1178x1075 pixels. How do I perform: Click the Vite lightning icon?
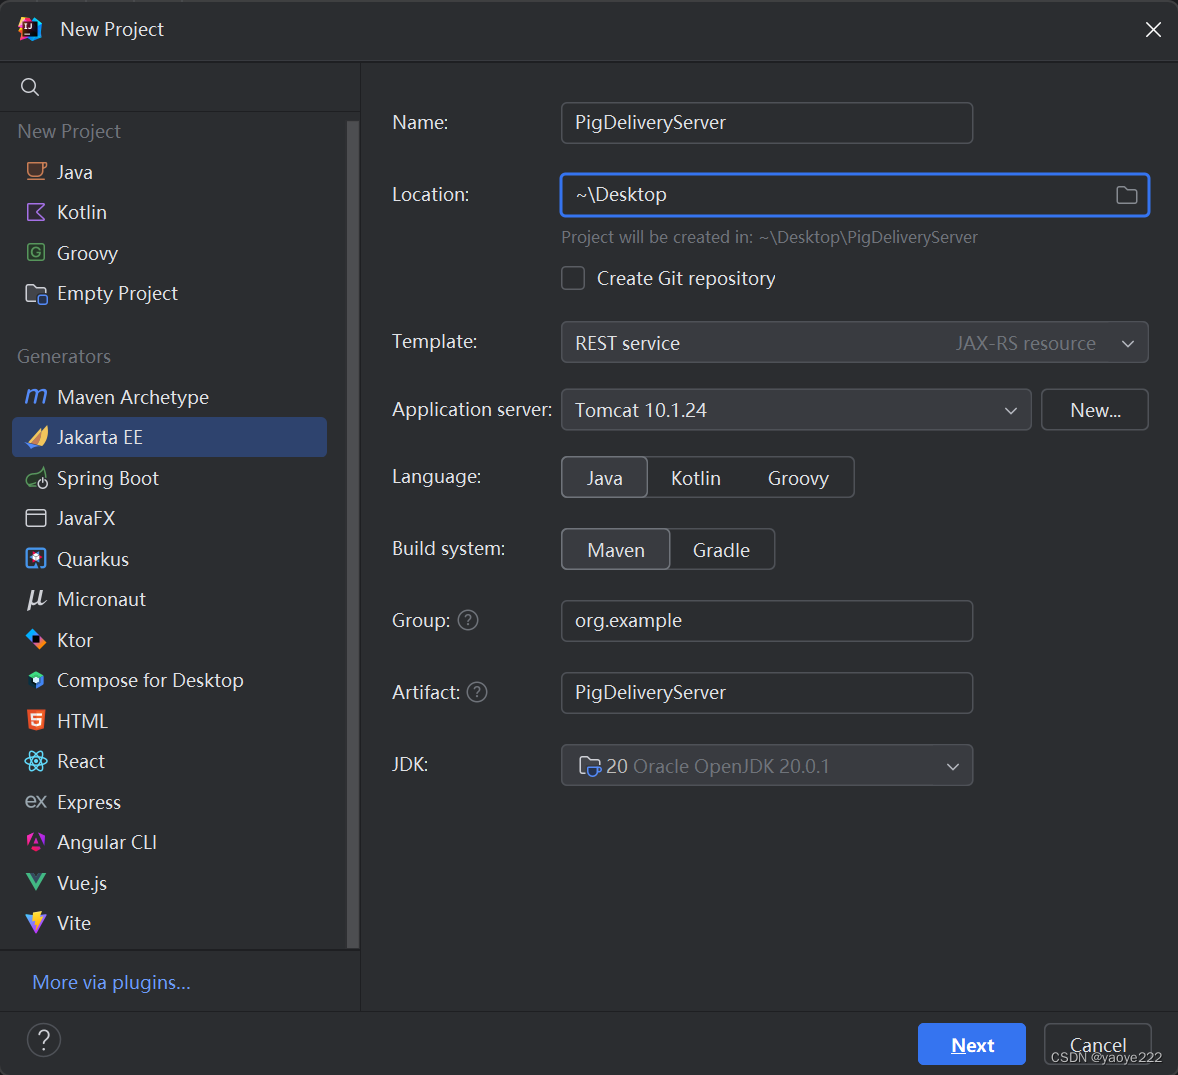click(36, 922)
